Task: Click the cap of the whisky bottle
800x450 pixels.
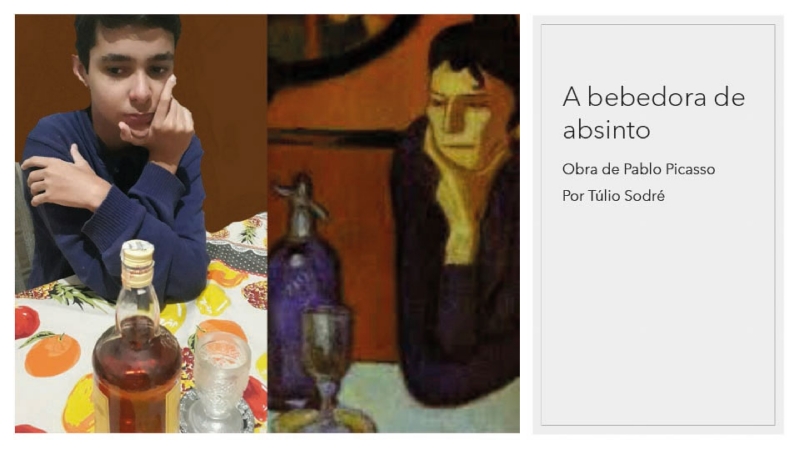Action: click(x=137, y=249)
